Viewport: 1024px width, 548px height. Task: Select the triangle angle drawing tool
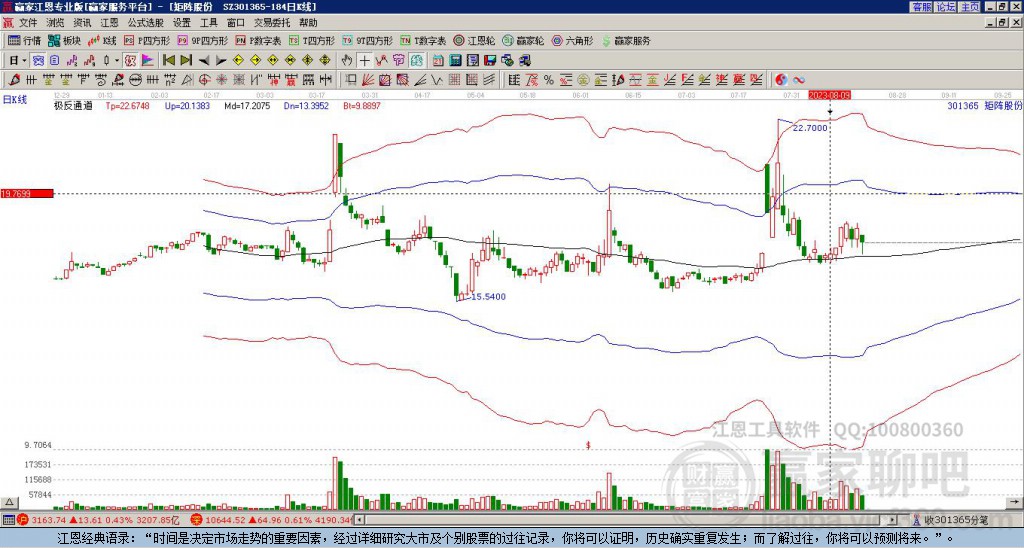coord(187,80)
